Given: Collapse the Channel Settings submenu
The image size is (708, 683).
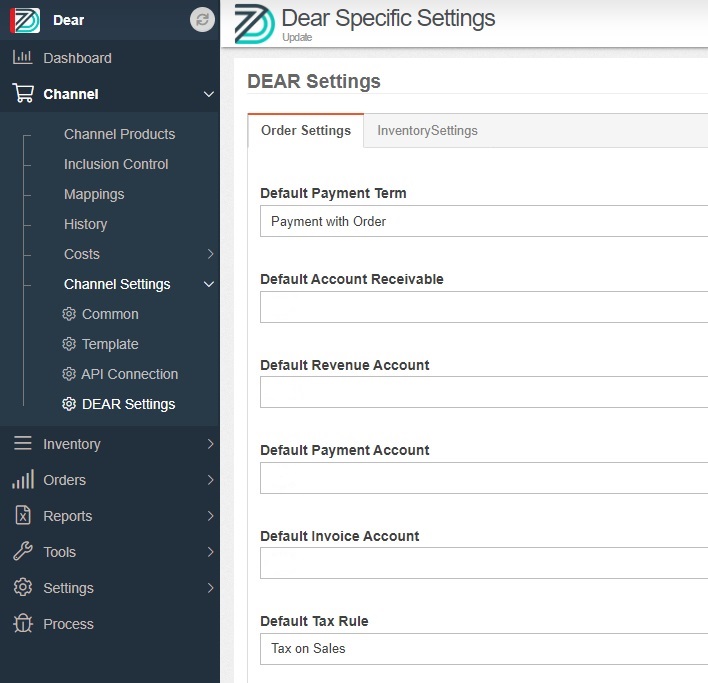Looking at the screenshot, I should pyautogui.click(x=209, y=284).
